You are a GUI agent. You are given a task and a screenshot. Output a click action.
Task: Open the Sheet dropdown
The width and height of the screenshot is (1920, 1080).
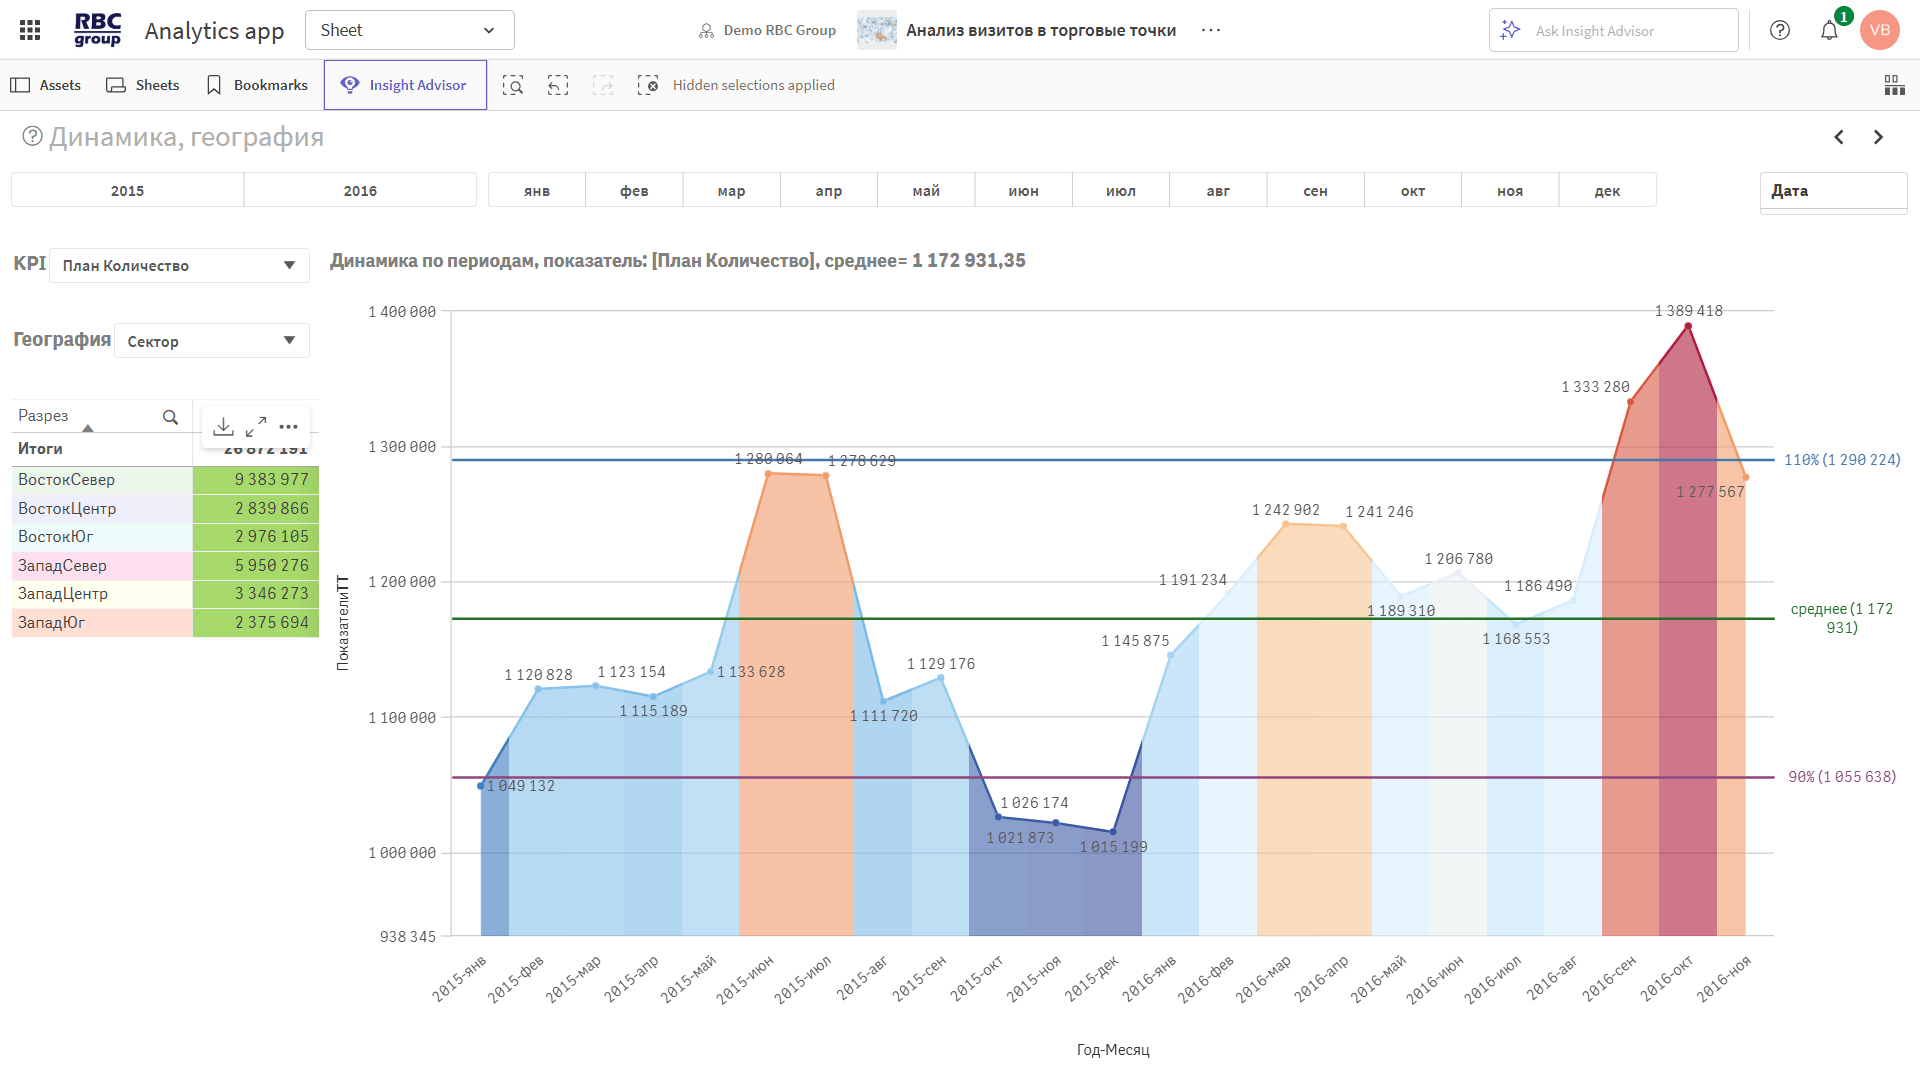(x=410, y=30)
